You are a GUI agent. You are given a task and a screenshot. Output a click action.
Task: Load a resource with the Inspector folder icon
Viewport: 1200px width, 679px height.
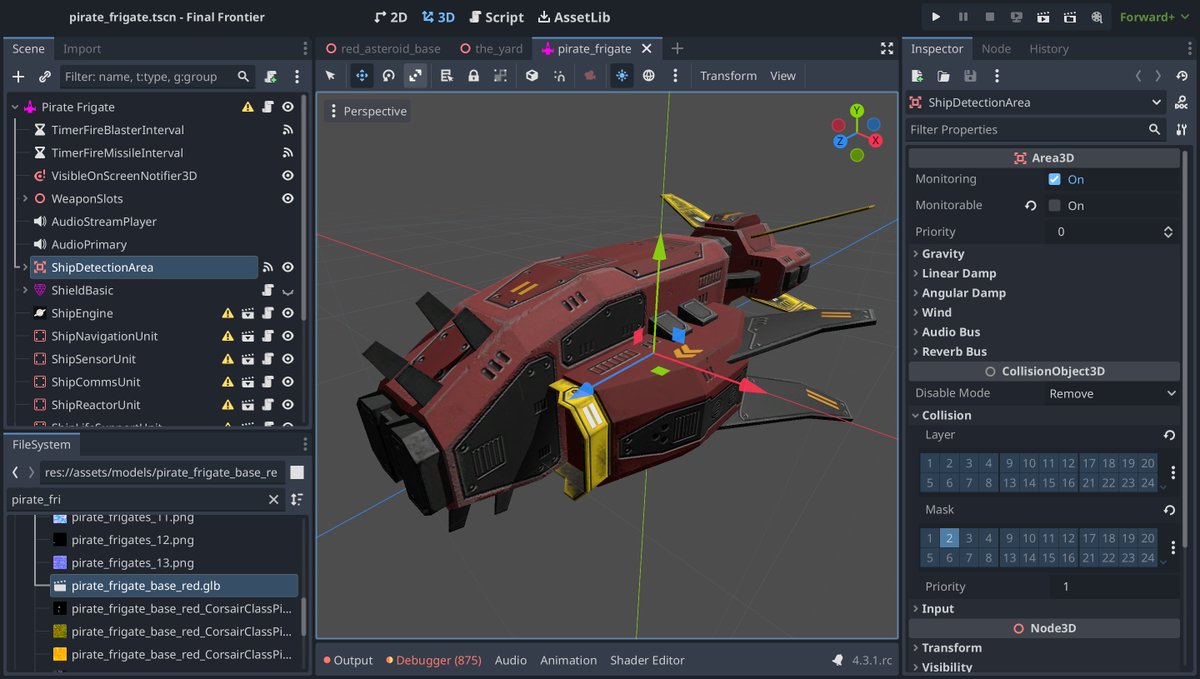point(943,76)
